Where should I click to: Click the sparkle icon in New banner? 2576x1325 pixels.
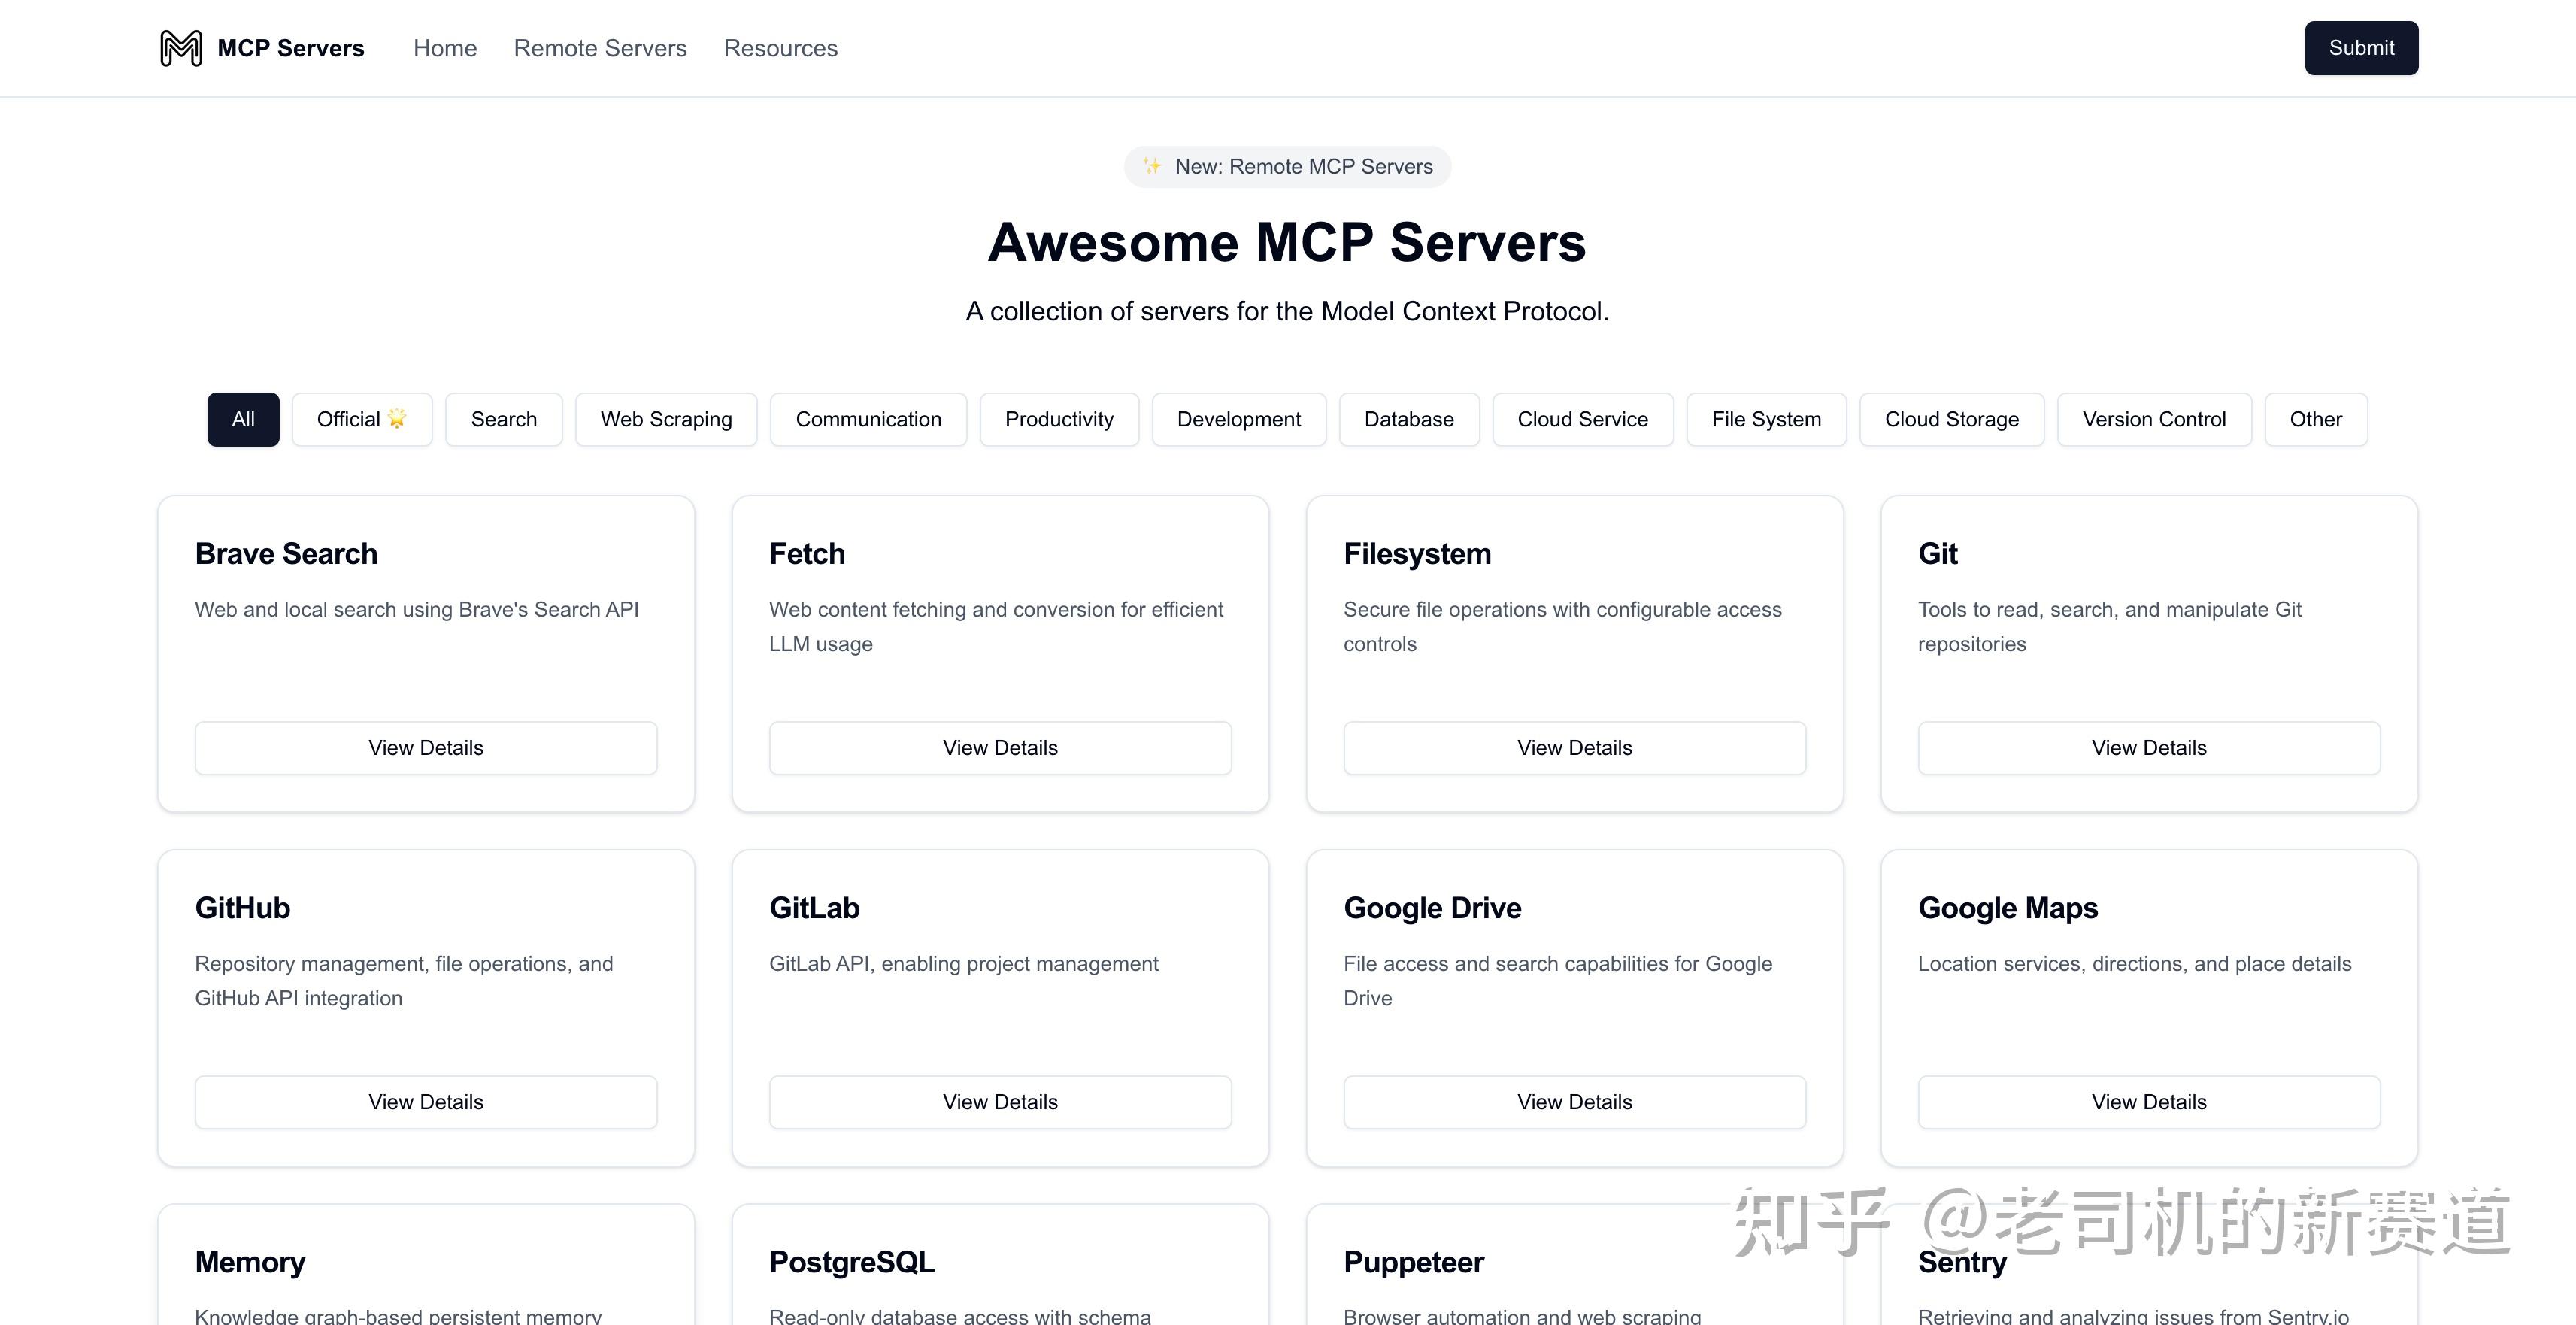1152,166
